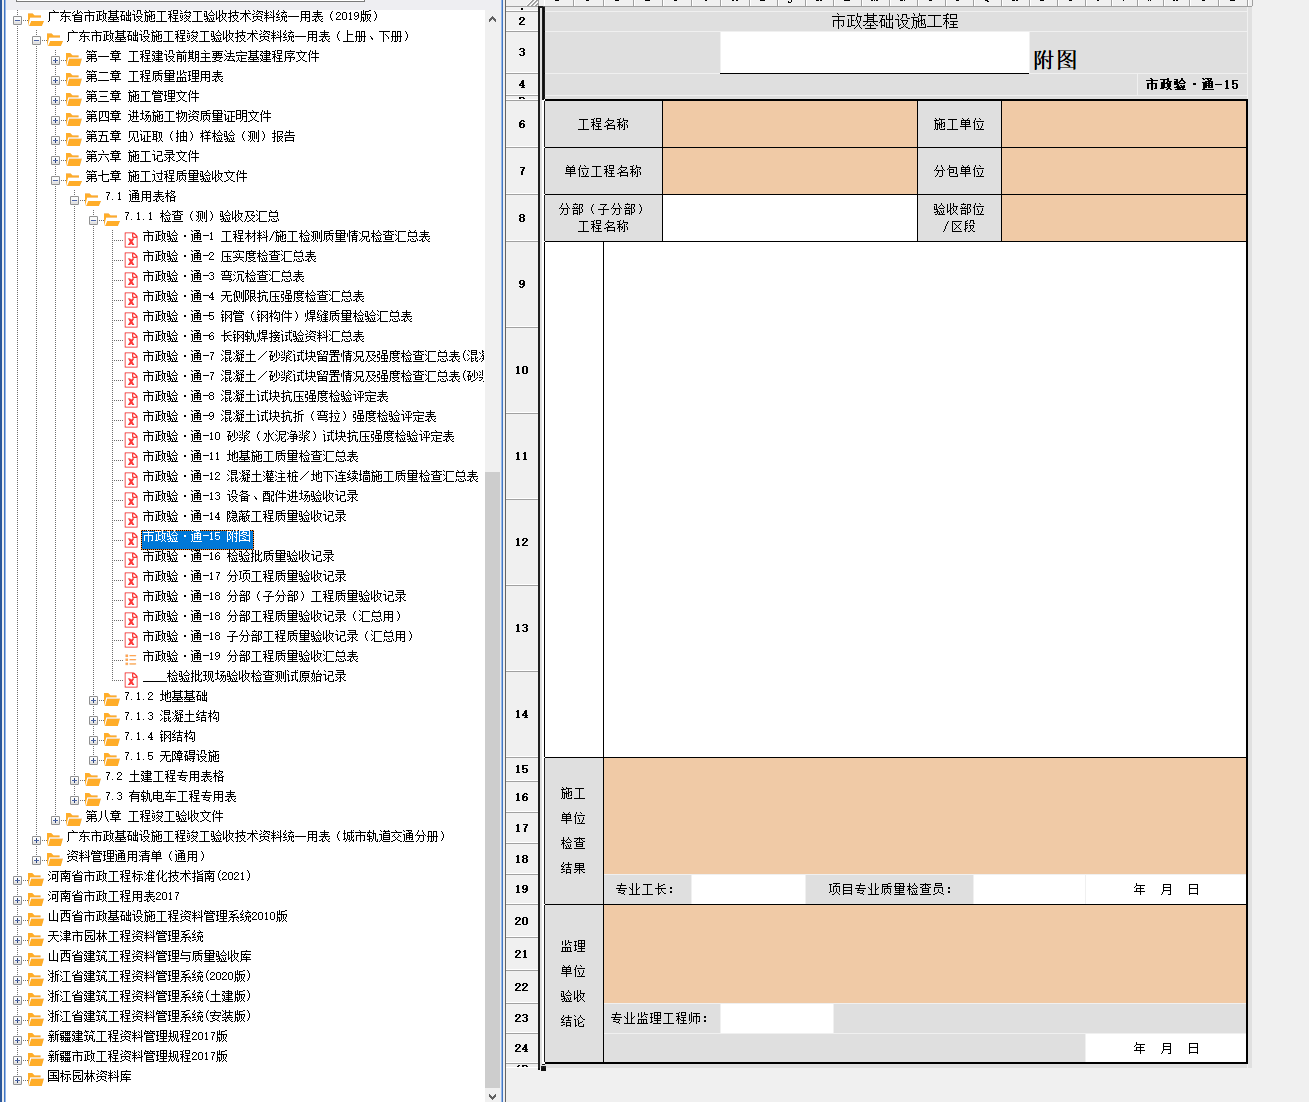This screenshot has width=1309, height=1102.
Task: Select 浙江省建筑工程资料管理系统(安装版)
Action: [149, 1017]
